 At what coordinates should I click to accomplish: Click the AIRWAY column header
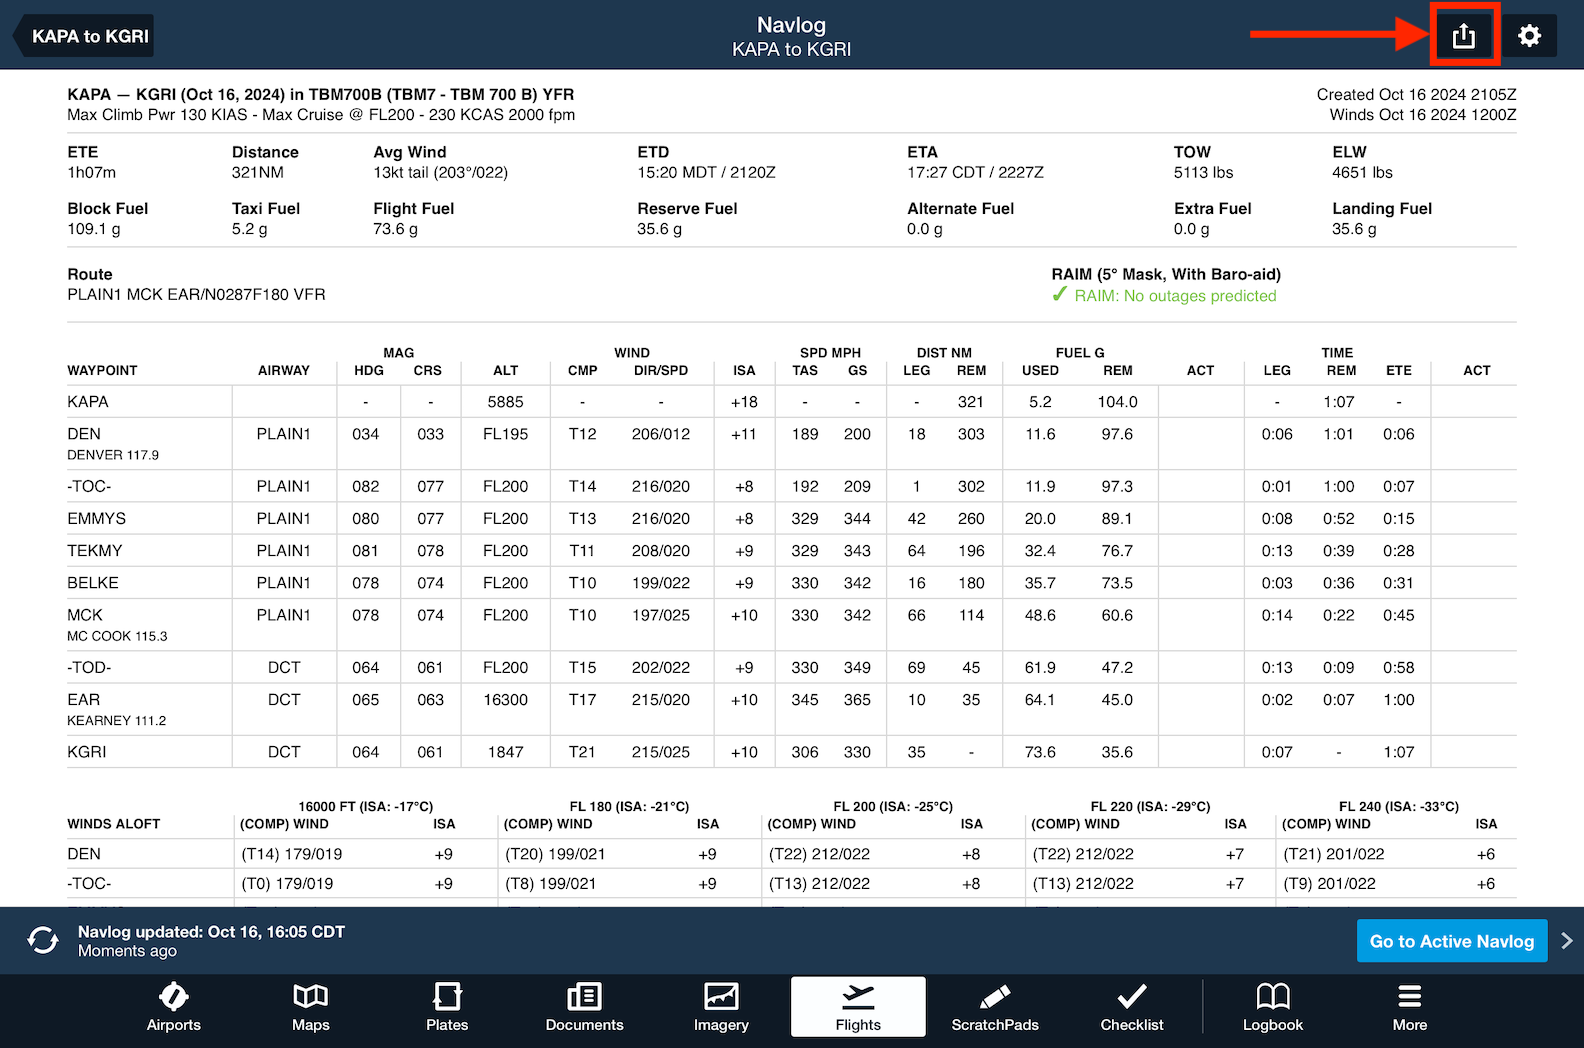(284, 371)
